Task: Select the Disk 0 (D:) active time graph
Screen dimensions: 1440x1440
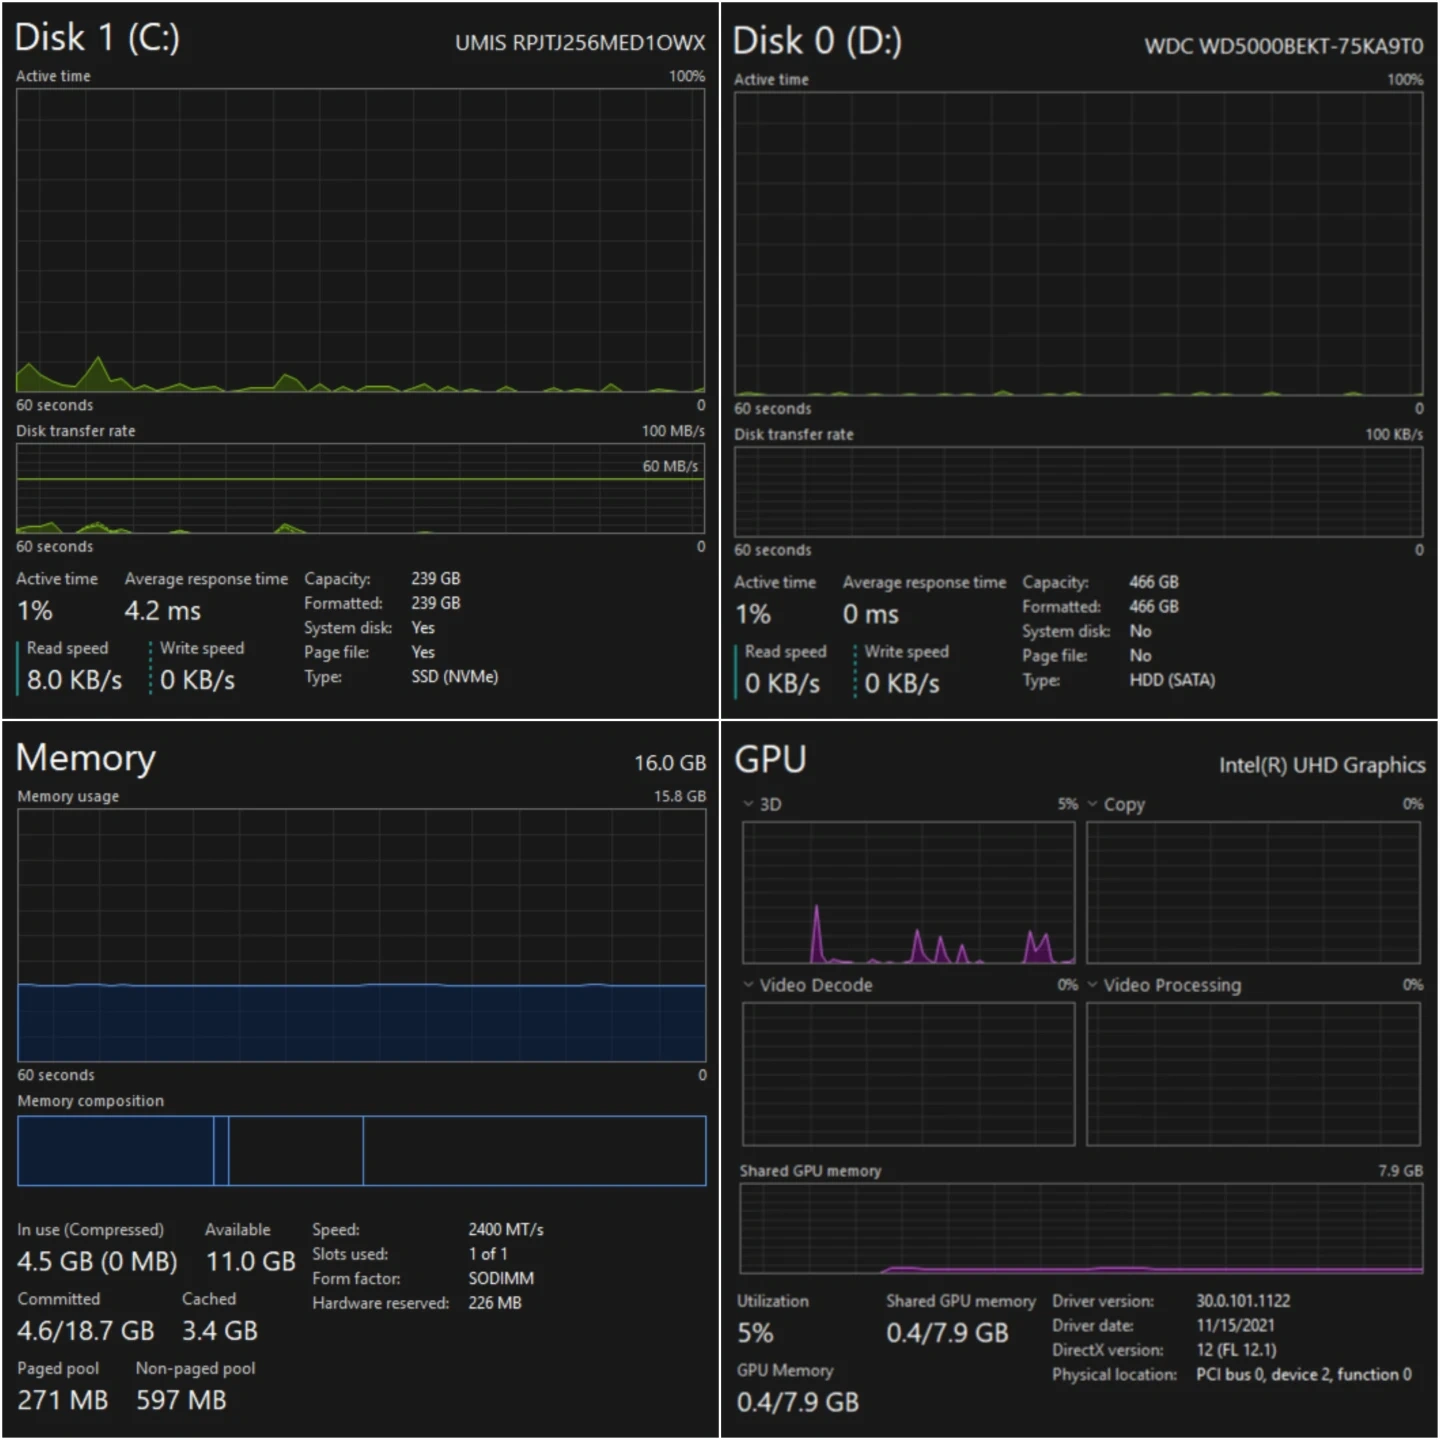Action: click(x=1078, y=244)
